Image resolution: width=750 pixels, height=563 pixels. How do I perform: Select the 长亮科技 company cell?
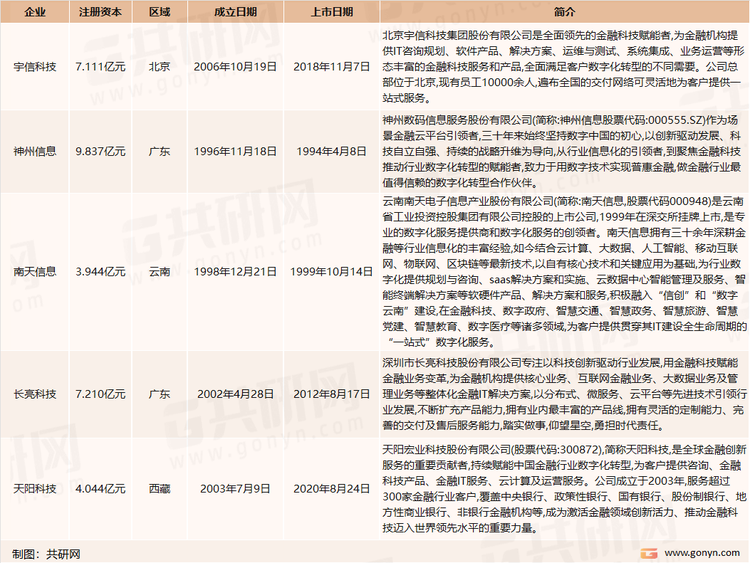(x=35, y=394)
